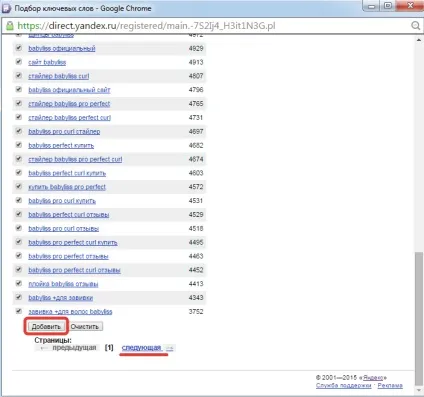Toggle checkbox for 'стайлер babyliss curl'
The width and height of the screenshot is (424, 397).
(x=19, y=76)
